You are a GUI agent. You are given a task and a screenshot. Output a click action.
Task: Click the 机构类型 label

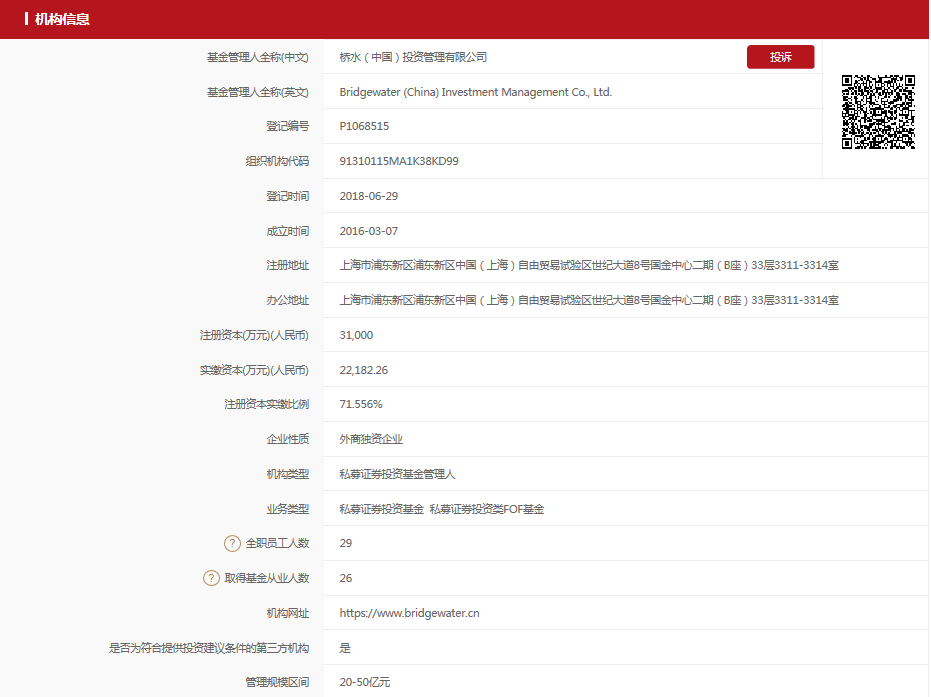point(288,474)
